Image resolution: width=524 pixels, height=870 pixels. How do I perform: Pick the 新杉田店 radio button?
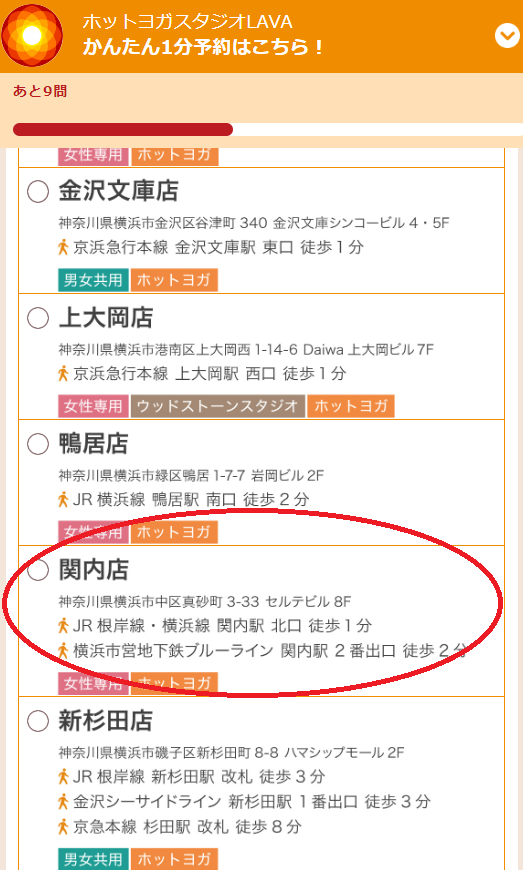[x=38, y=721]
